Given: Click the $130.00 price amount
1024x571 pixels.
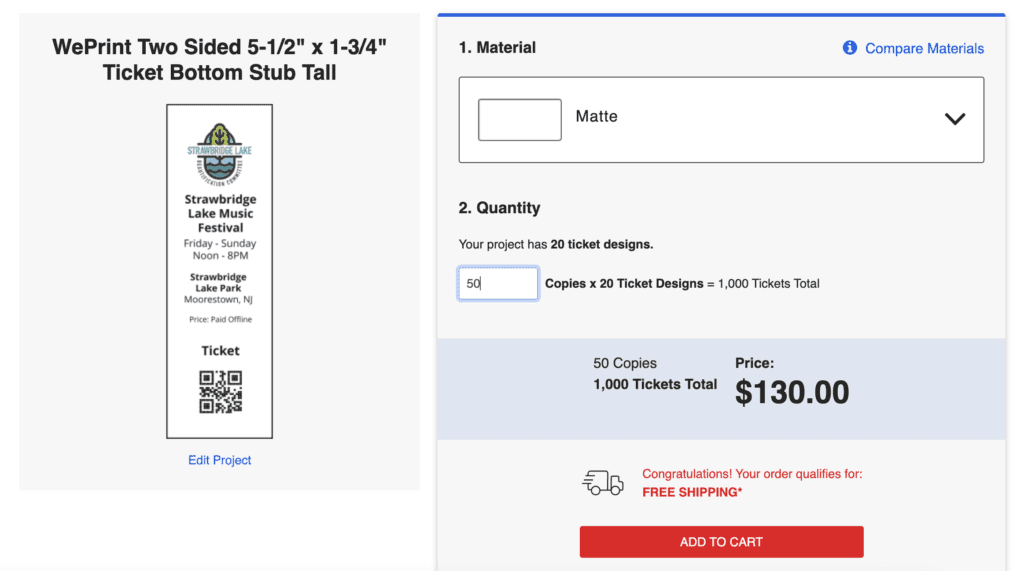Looking at the screenshot, I should (792, 393).
